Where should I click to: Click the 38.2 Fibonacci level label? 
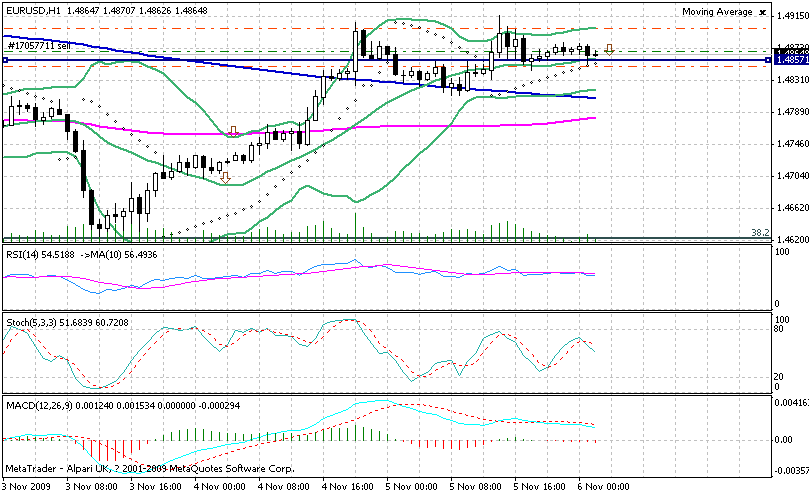[760, 233]
